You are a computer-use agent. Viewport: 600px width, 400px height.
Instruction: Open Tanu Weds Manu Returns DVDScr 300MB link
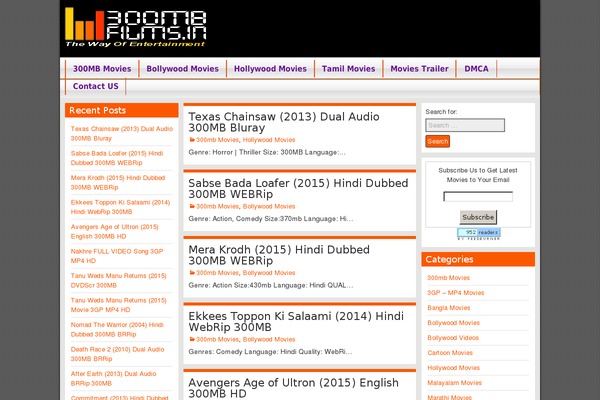coord(118,281)
